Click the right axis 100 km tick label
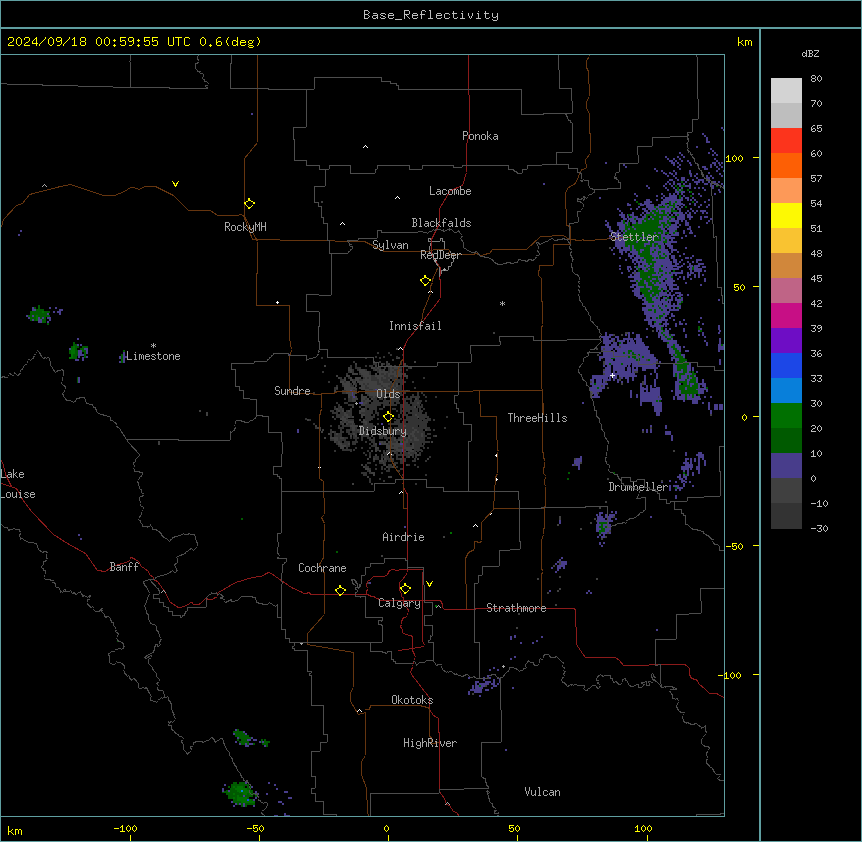 point(734,158)
